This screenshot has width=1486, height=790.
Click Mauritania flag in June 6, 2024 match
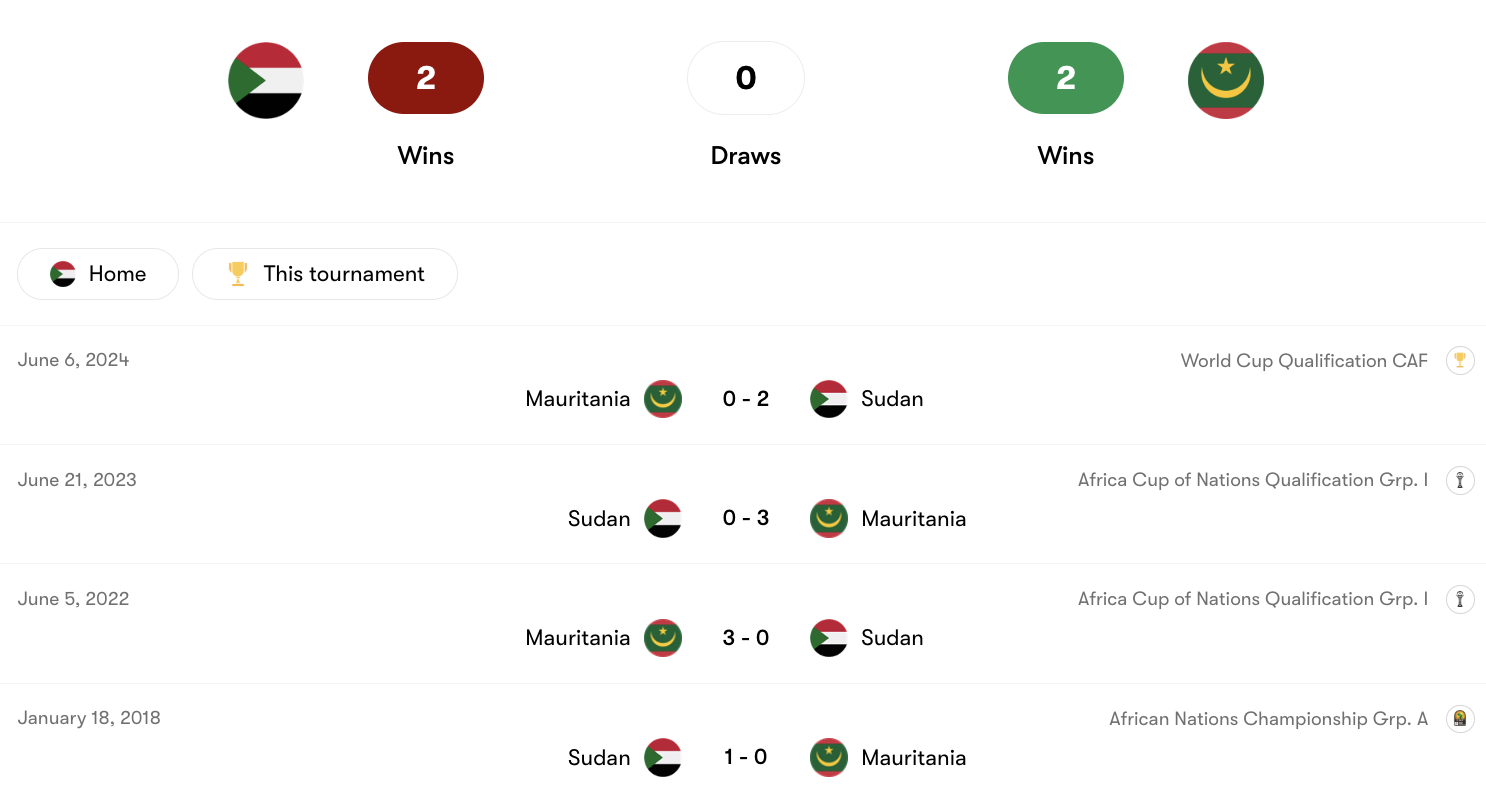click(663, 399)
